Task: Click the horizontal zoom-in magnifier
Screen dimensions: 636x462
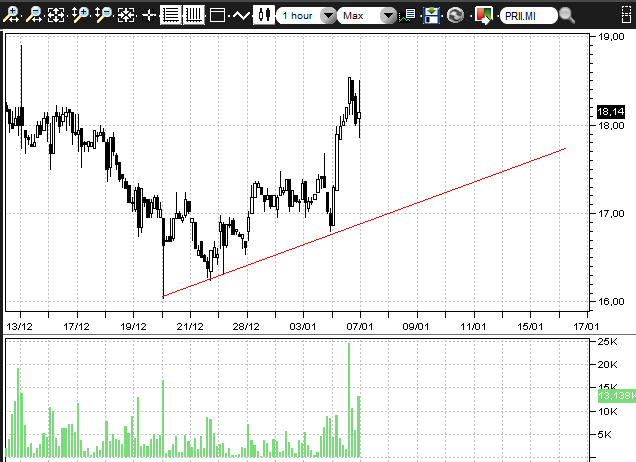Action: coord(11,15)
